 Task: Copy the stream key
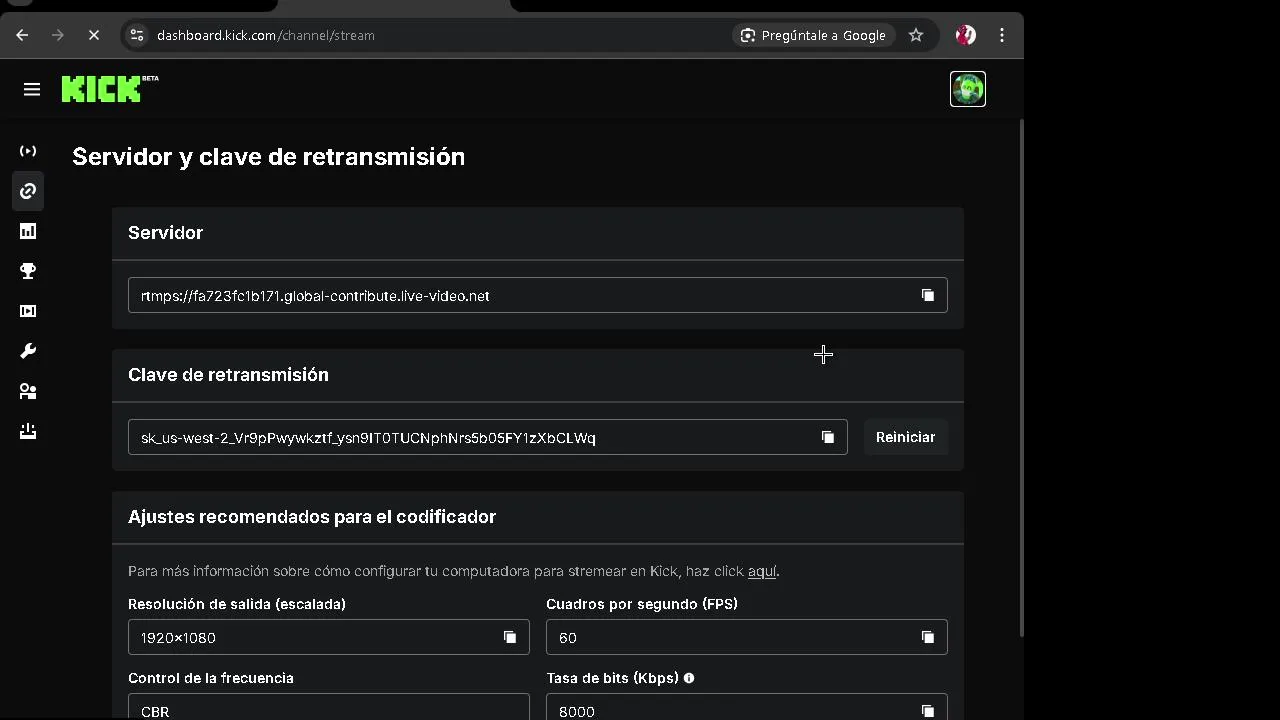click(x=828, y=437)
